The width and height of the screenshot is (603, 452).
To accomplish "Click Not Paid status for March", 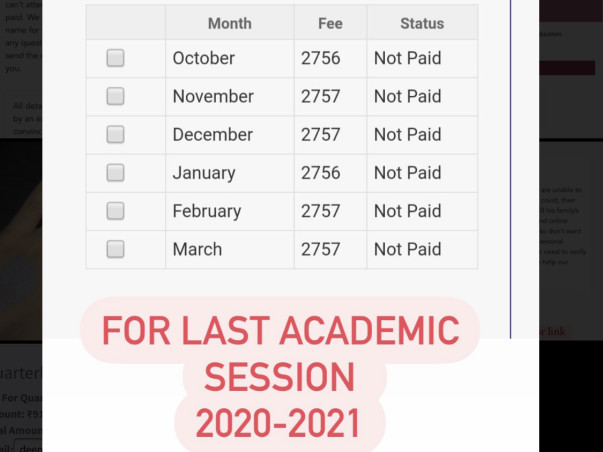I will [x=407, y=249].
